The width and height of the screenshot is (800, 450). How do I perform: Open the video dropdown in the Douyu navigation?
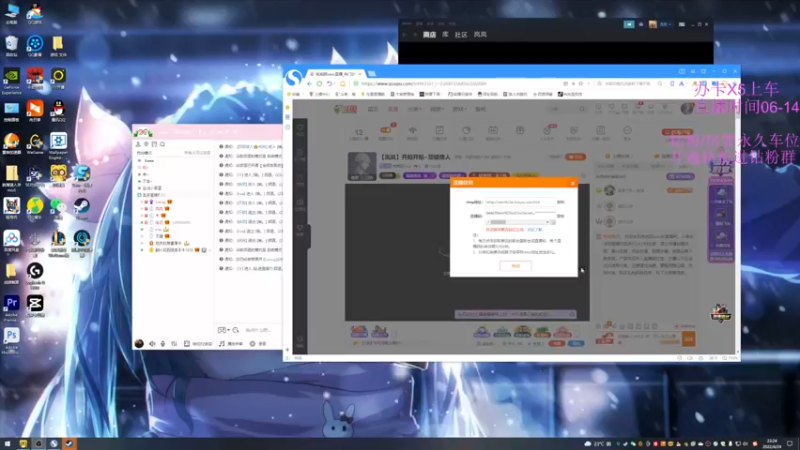(437, 109)
